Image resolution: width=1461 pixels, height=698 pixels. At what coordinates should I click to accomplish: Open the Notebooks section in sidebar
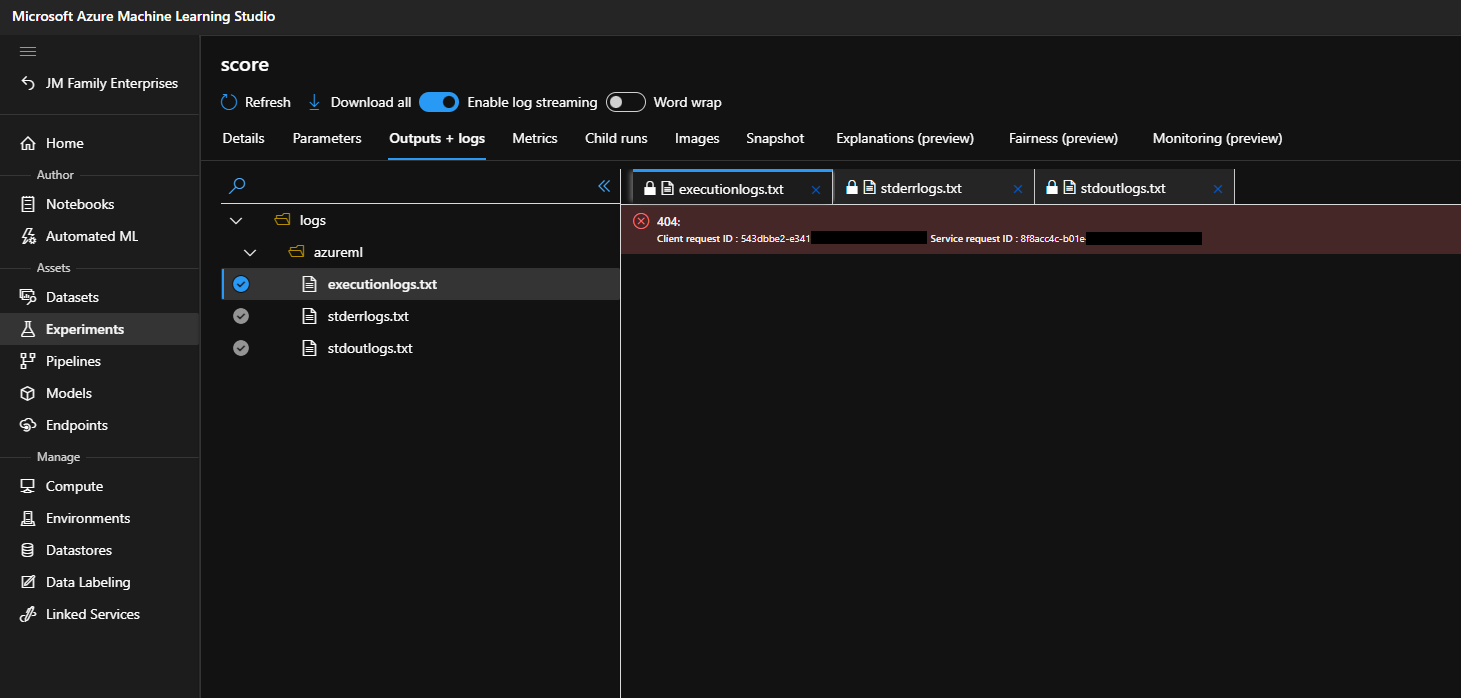point(78,203)
